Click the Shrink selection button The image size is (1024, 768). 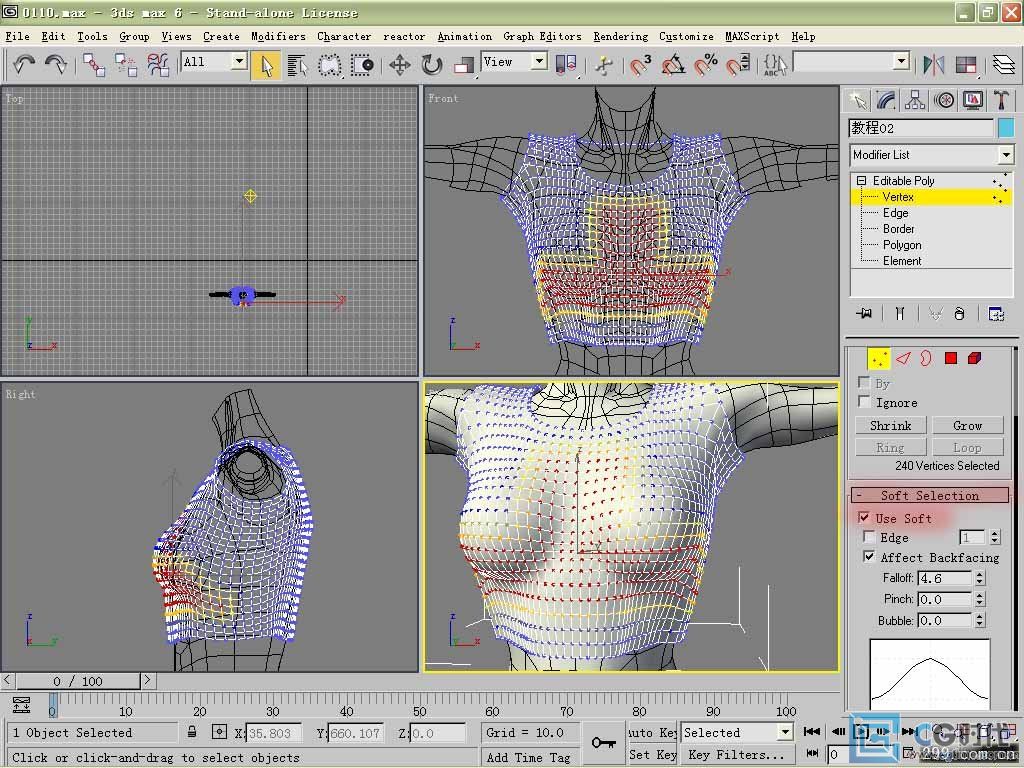pos(890,426)
